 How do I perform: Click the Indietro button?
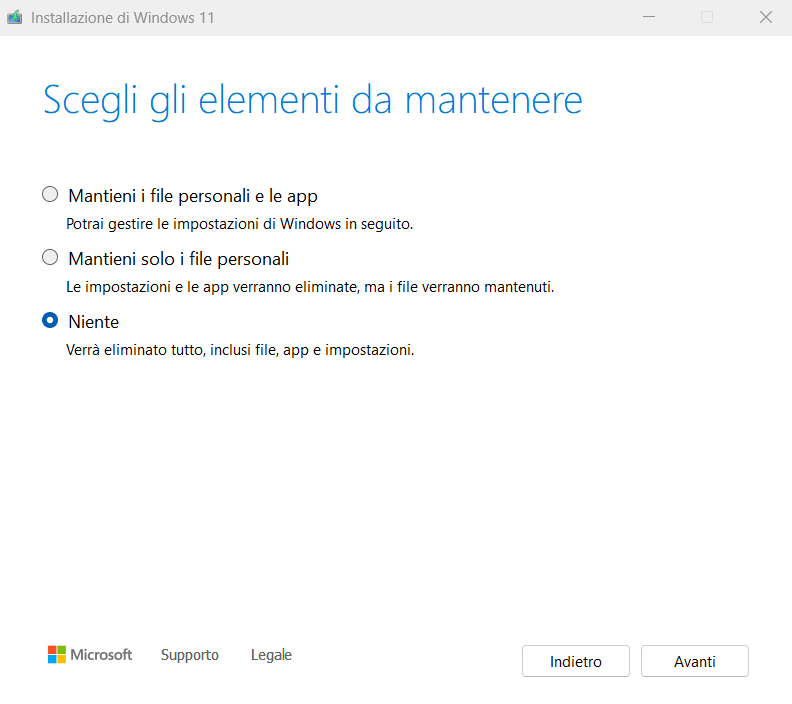tap(576, 661)
